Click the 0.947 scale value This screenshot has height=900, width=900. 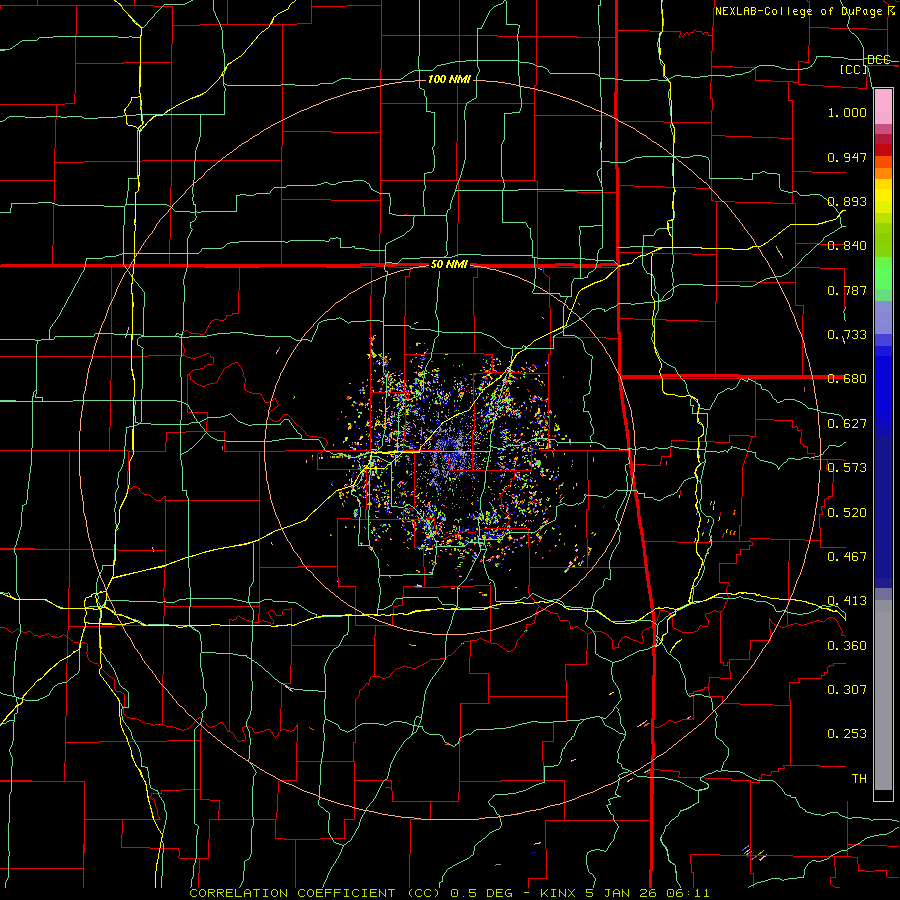click(847, 157)
